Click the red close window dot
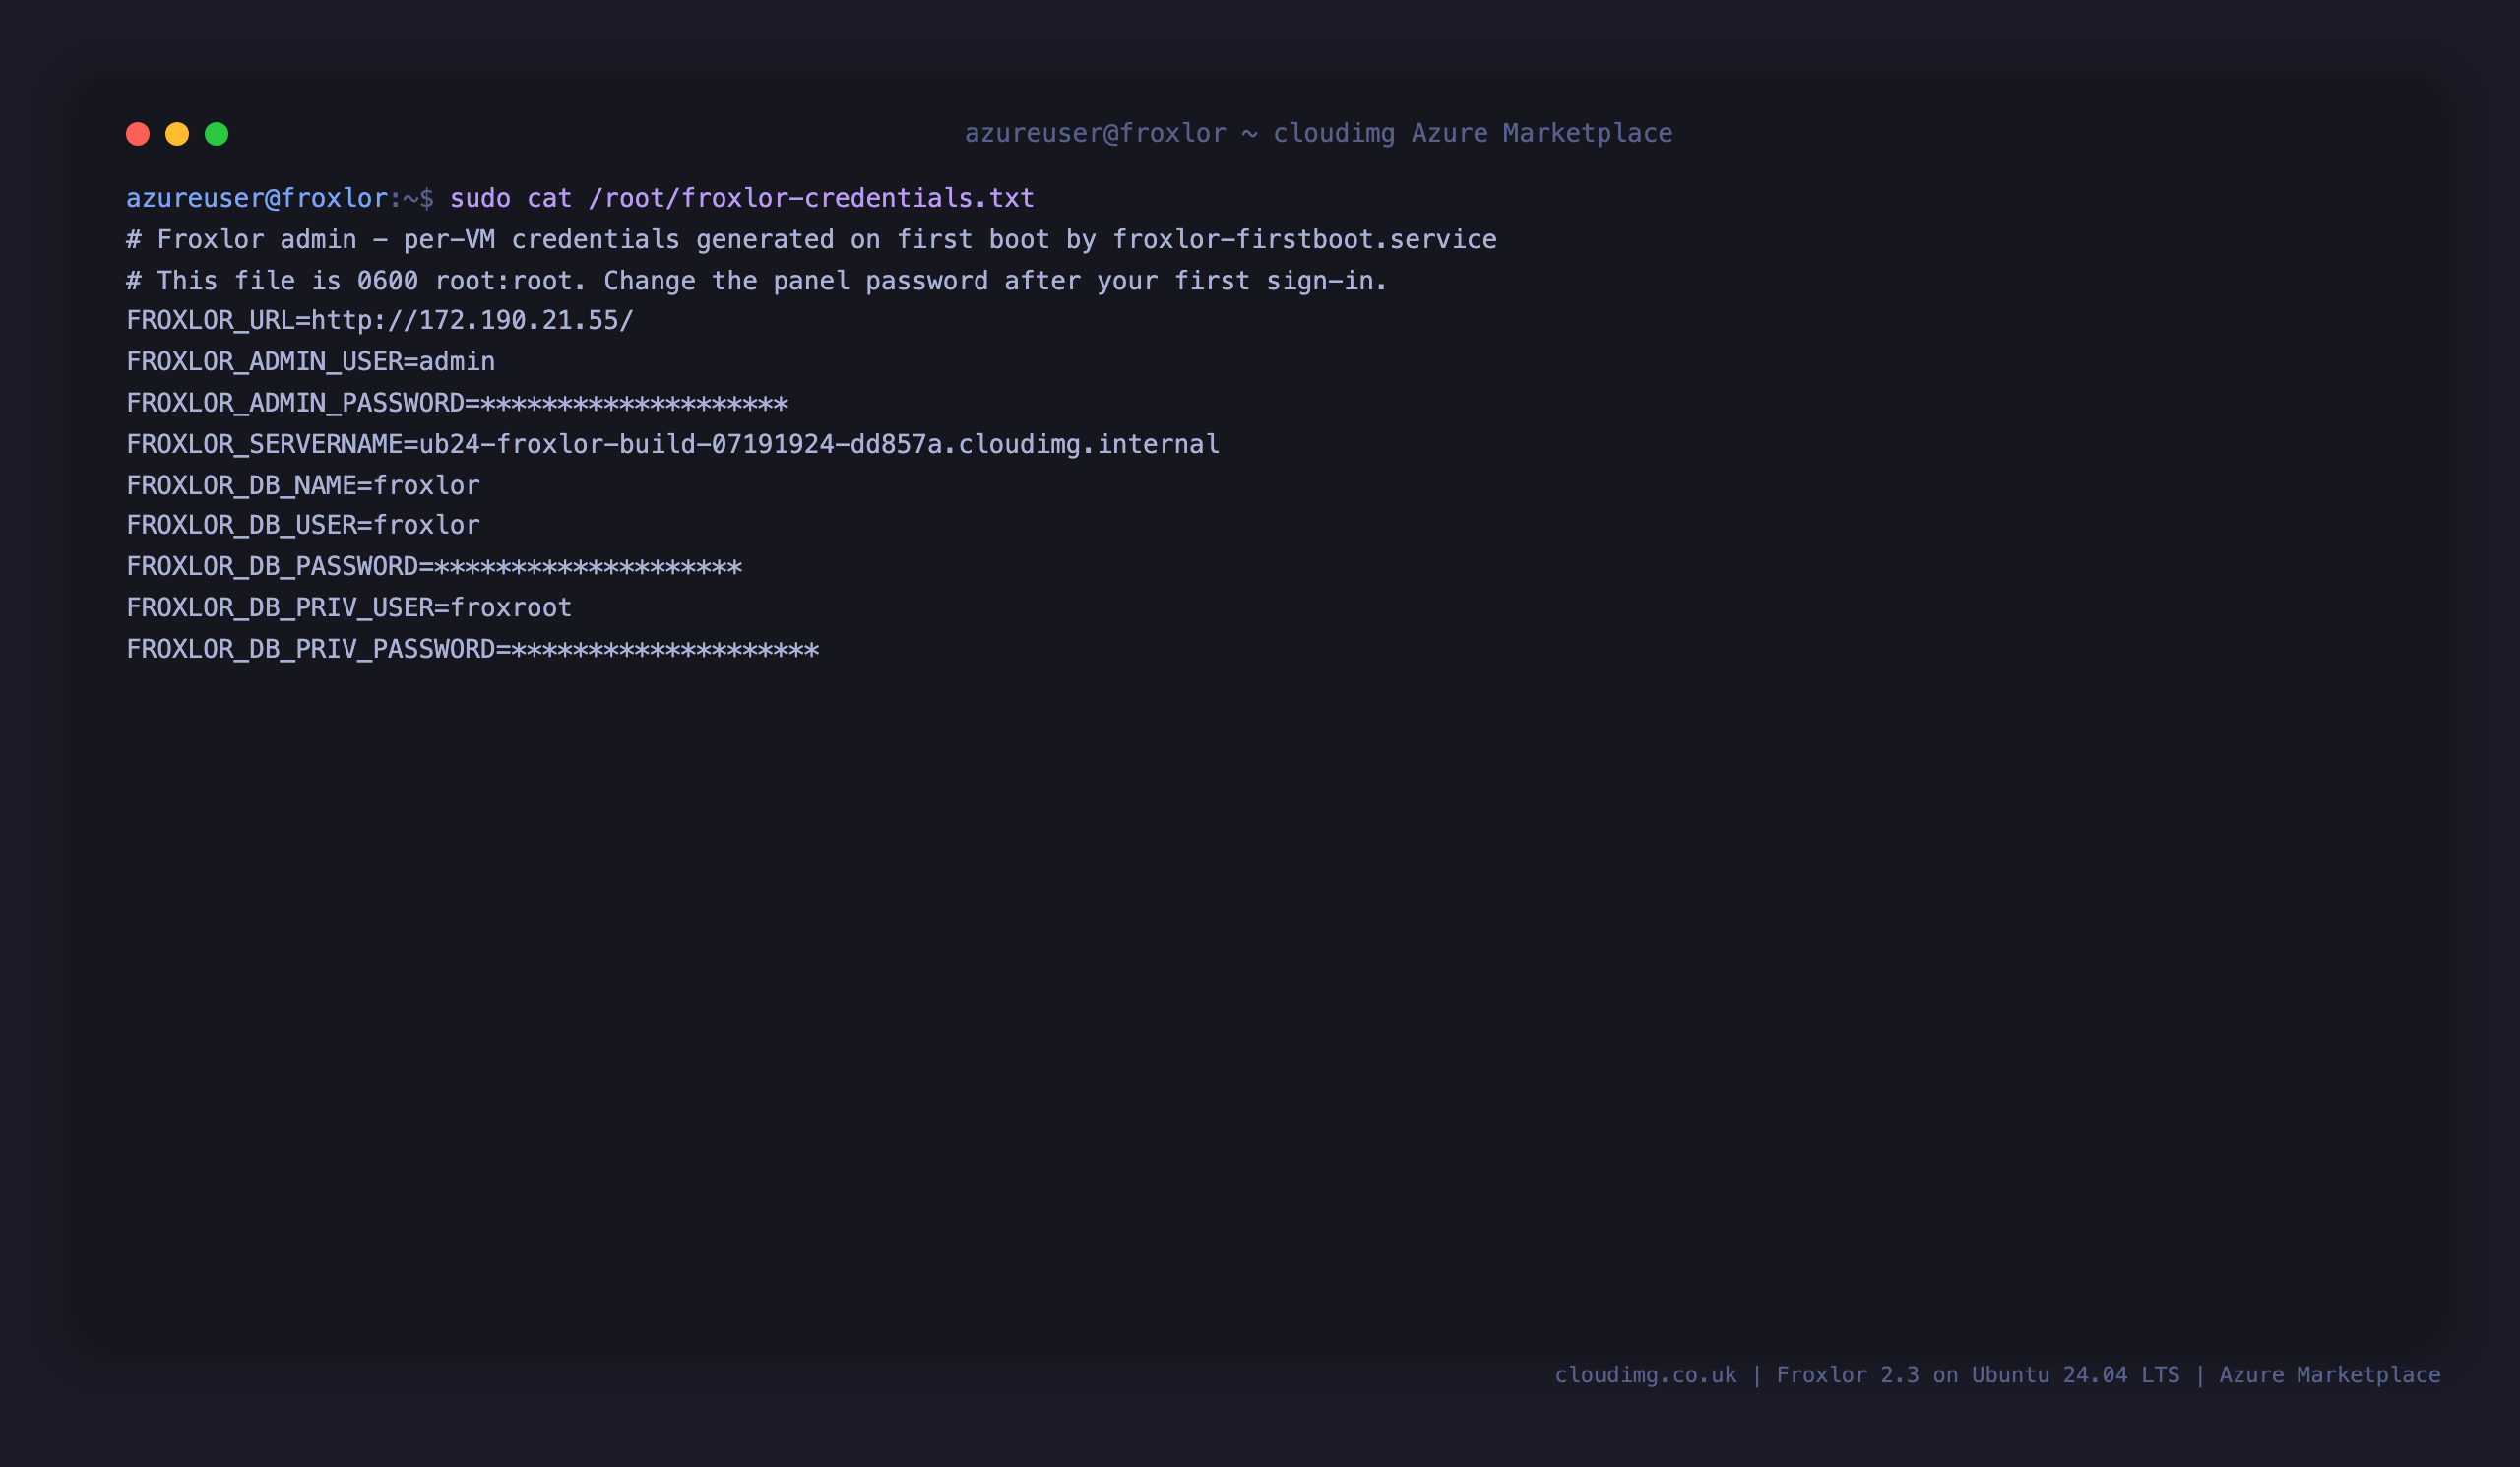The width and height of the screenshot is (2520, 1467). click(138, 134)
